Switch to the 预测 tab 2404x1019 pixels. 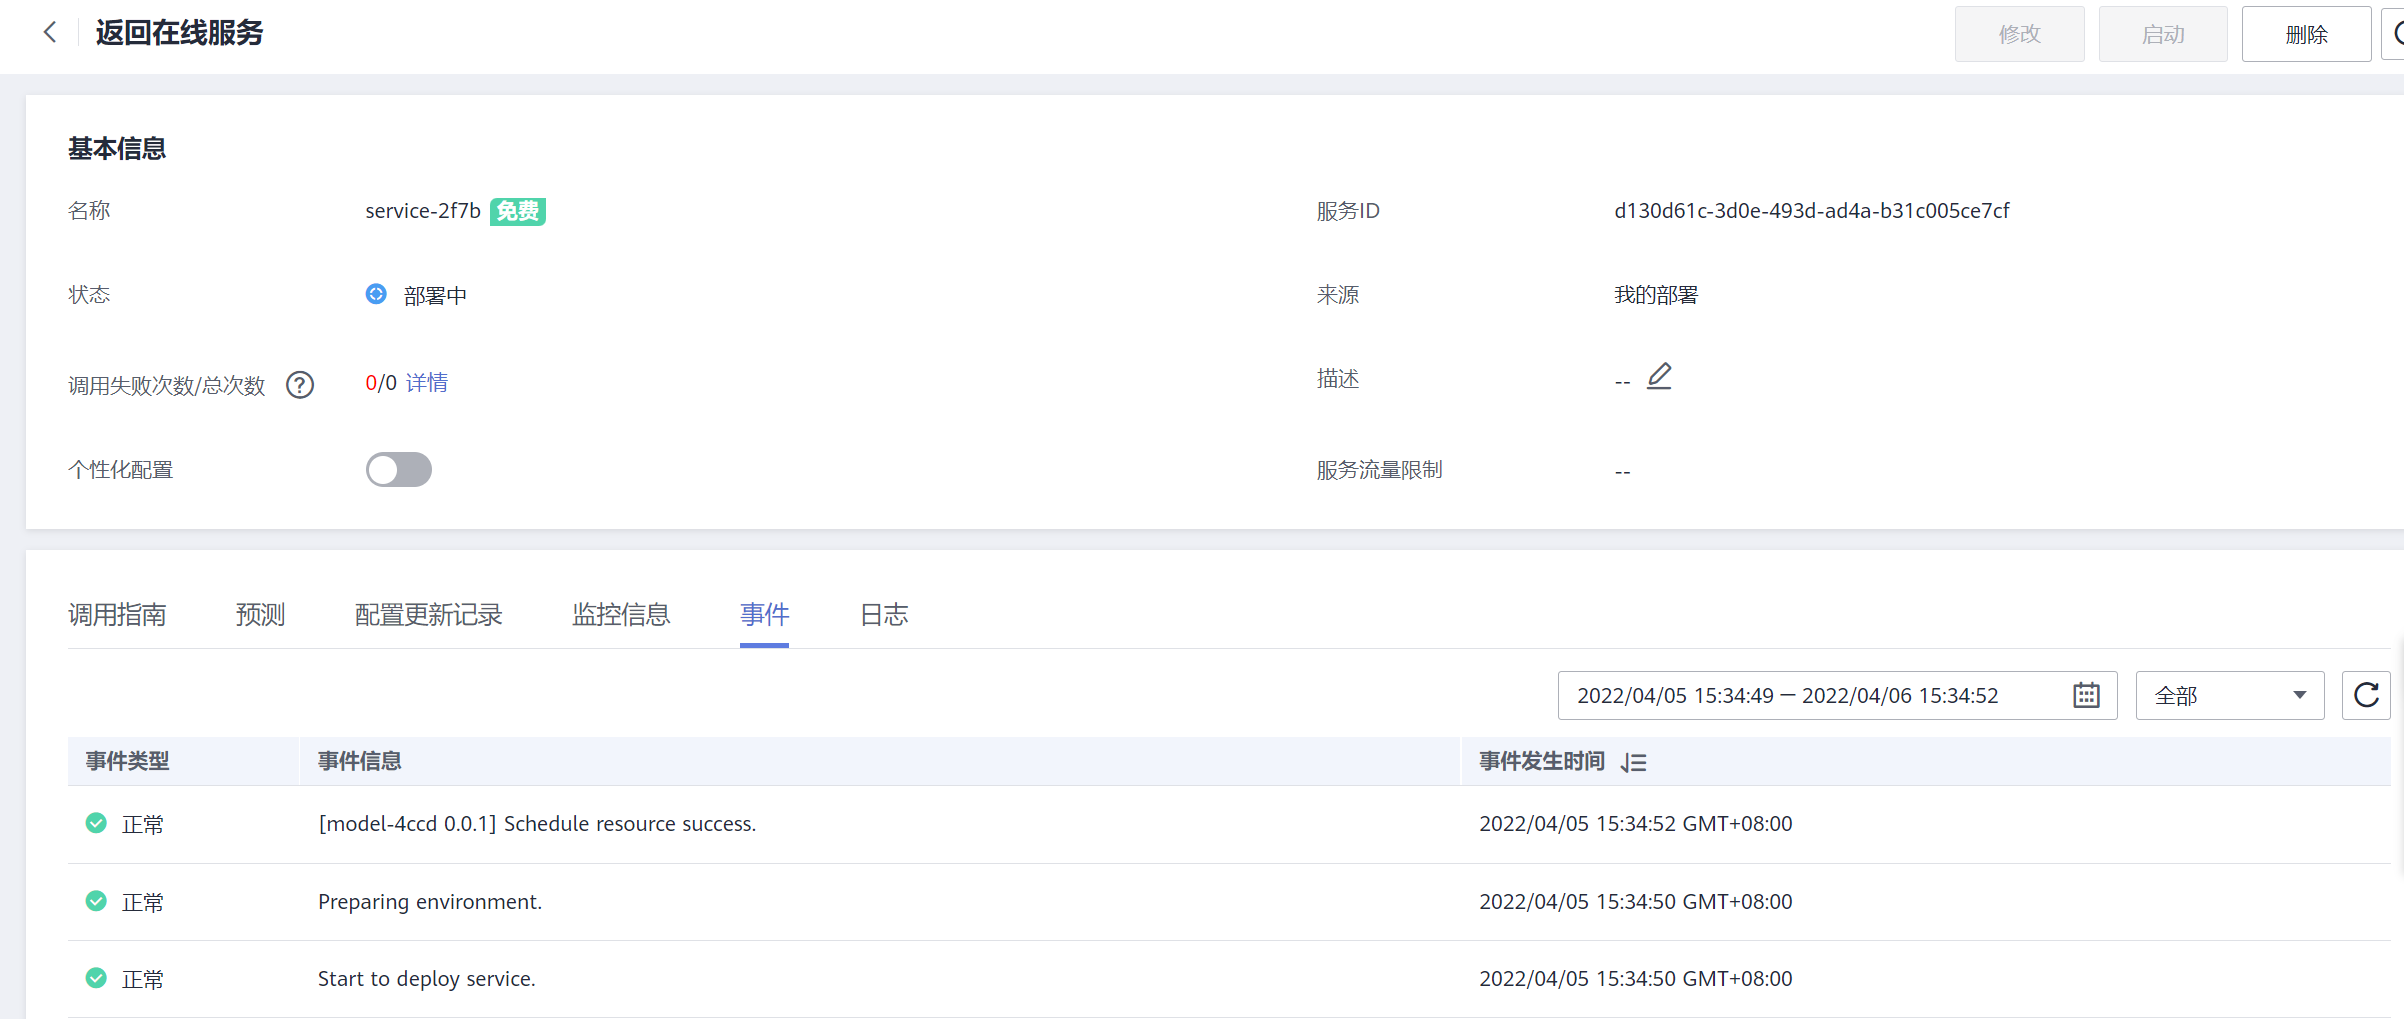pyautogui.click(x=260, y=614)
